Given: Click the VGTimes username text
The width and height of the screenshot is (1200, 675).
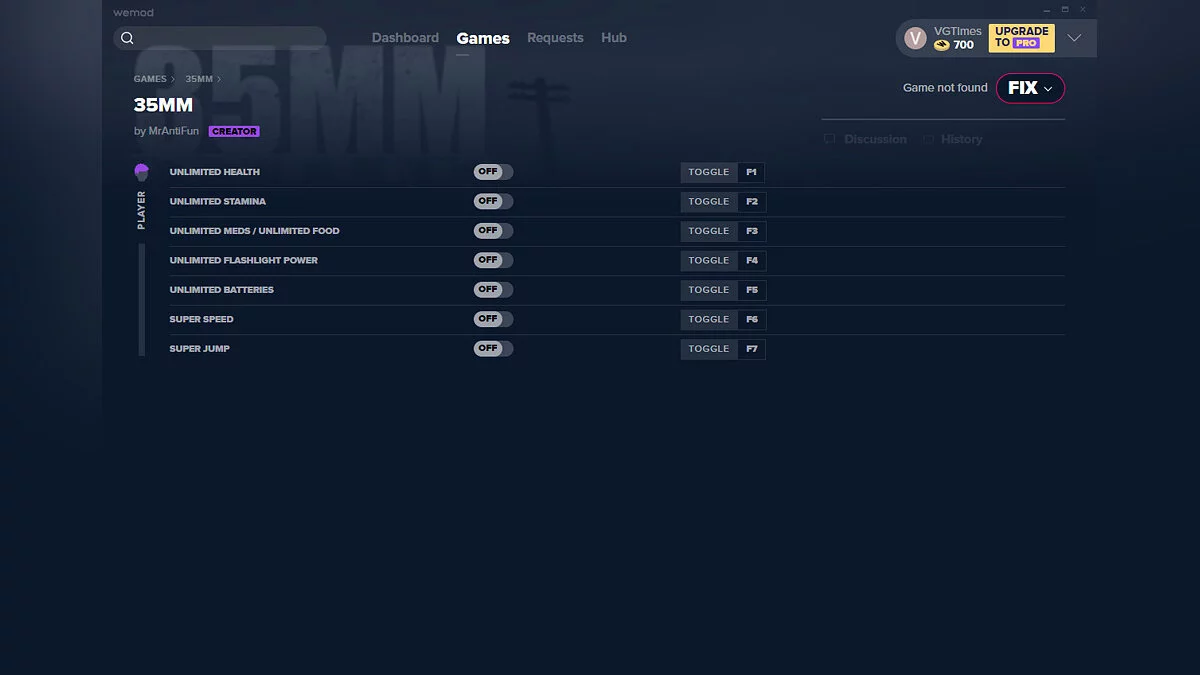Looking at the screenshot, I should click(958, 31).
